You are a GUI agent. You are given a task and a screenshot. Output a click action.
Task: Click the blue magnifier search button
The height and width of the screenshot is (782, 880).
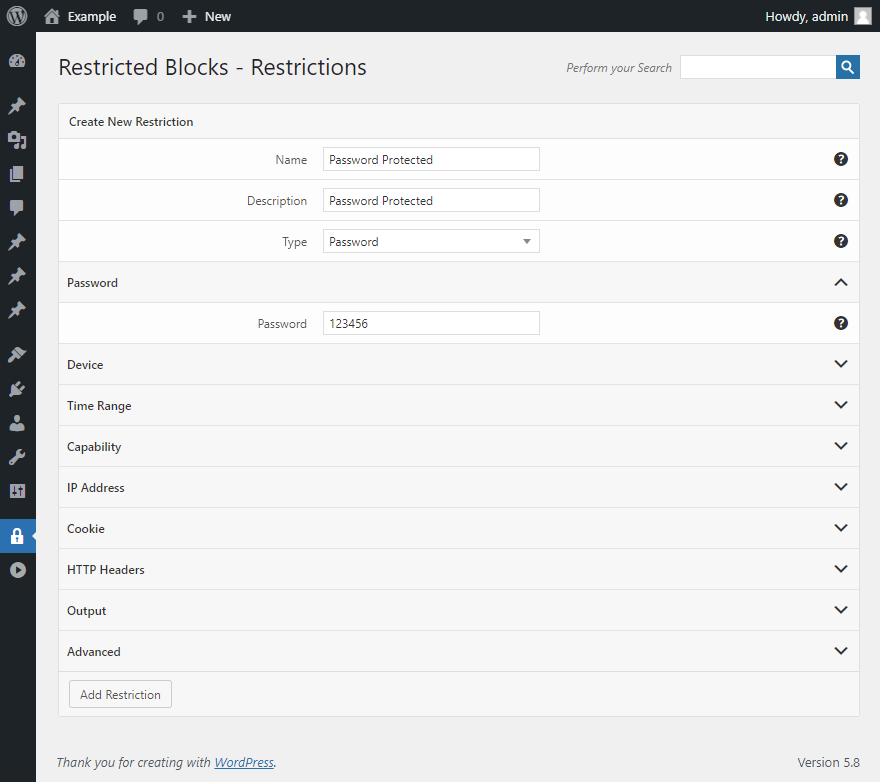point(847,67)
